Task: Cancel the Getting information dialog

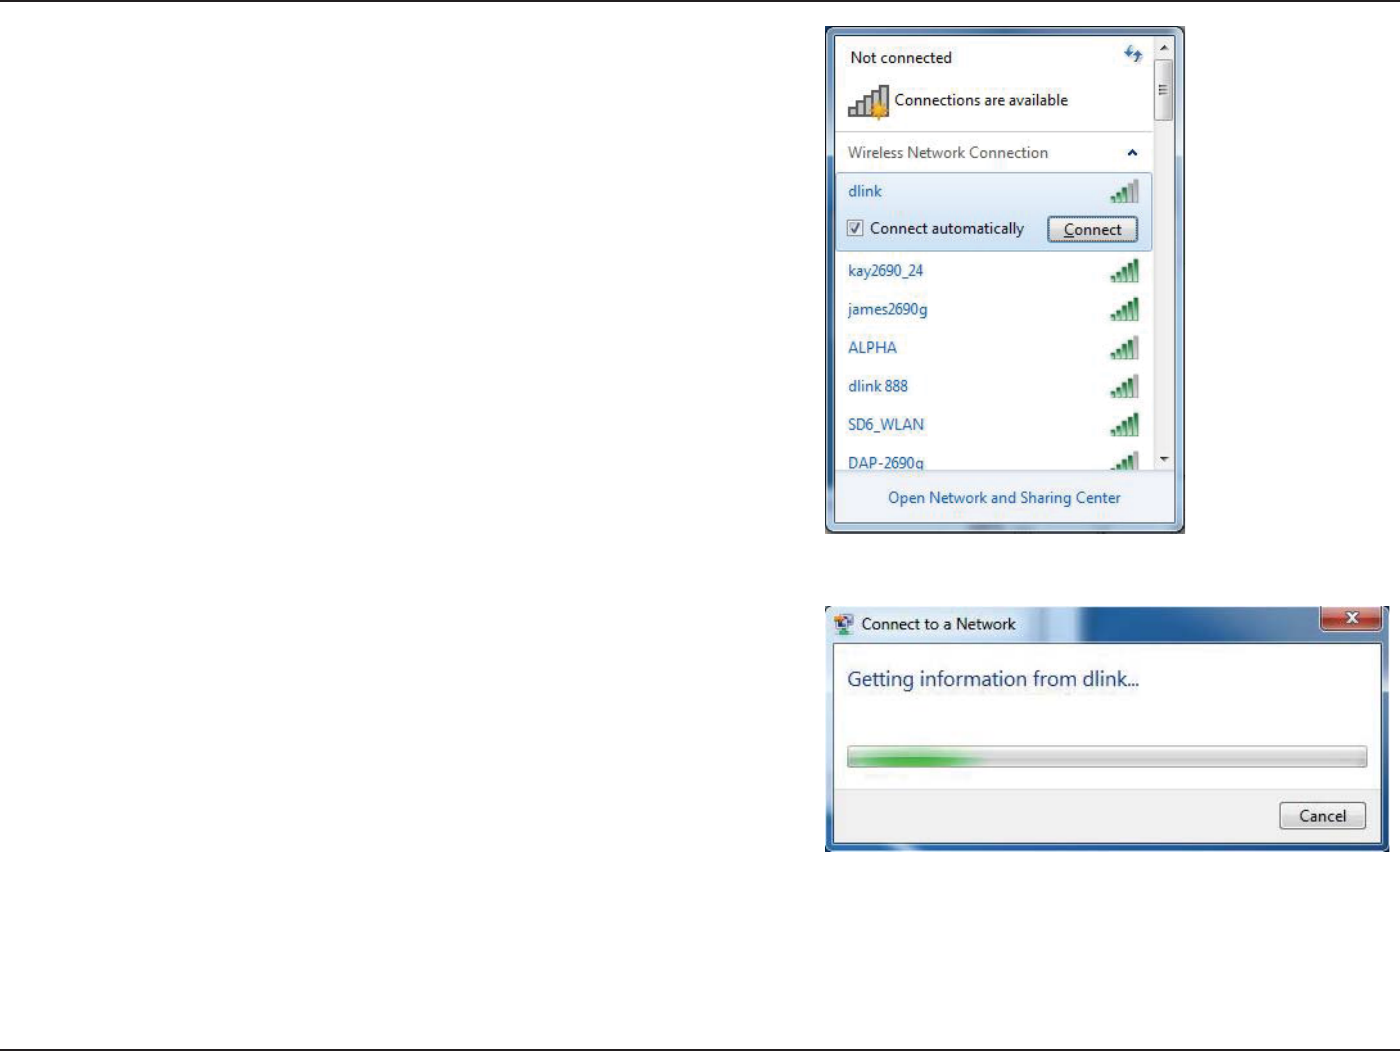Action: [x=1322, y=816]
